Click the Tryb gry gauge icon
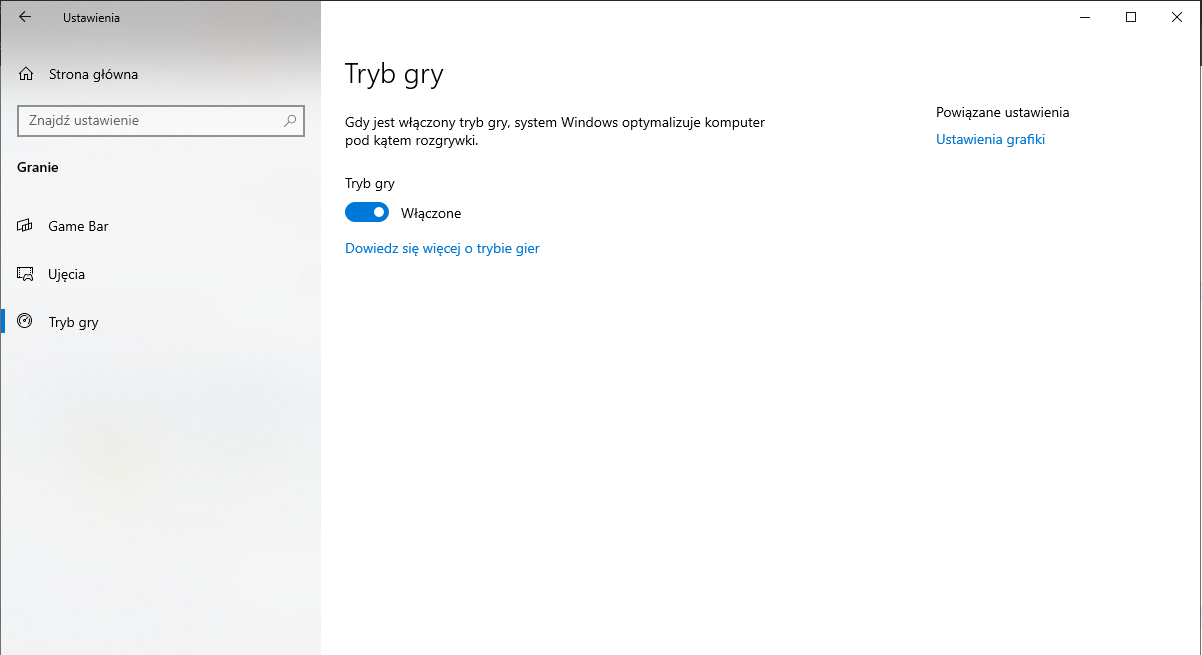The width and height of the screenshot is (1202, 655). pyautogui.click(x=26, y=322)
